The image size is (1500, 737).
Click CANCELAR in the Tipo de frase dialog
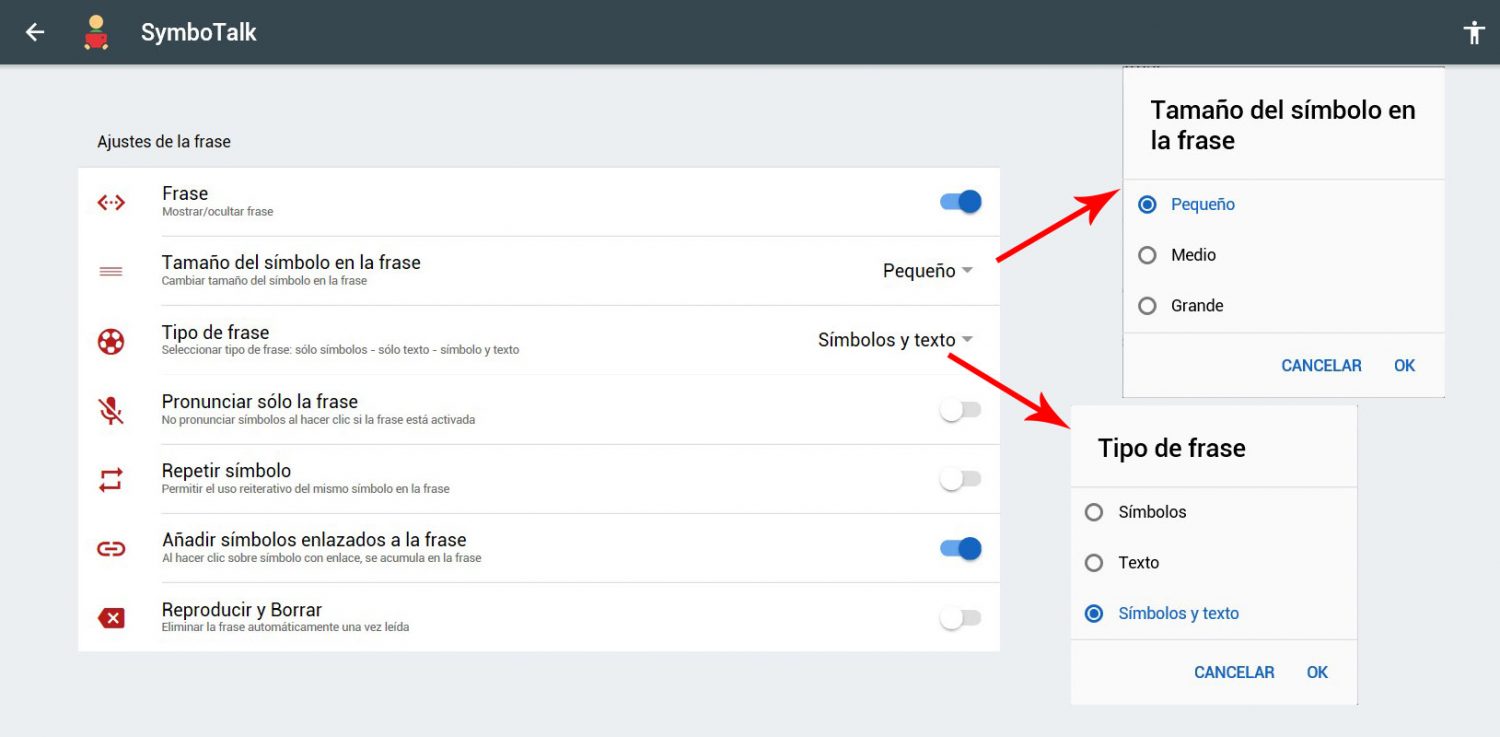[x=1234, y=671]
